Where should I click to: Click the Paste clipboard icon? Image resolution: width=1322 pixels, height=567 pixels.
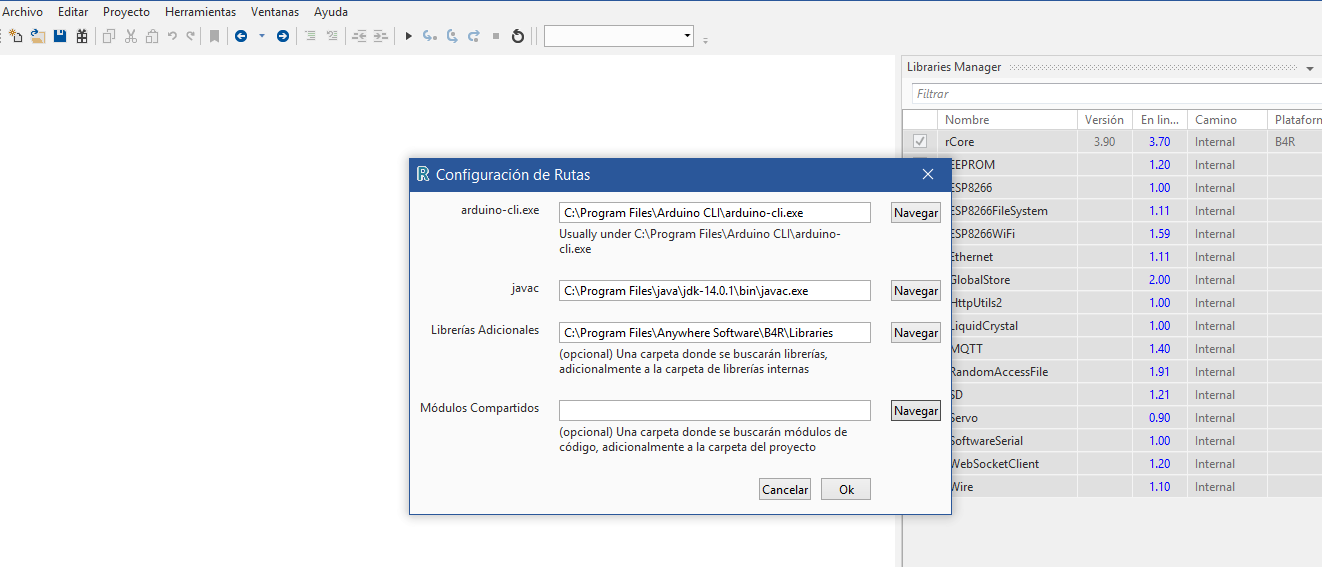[152, 36]
